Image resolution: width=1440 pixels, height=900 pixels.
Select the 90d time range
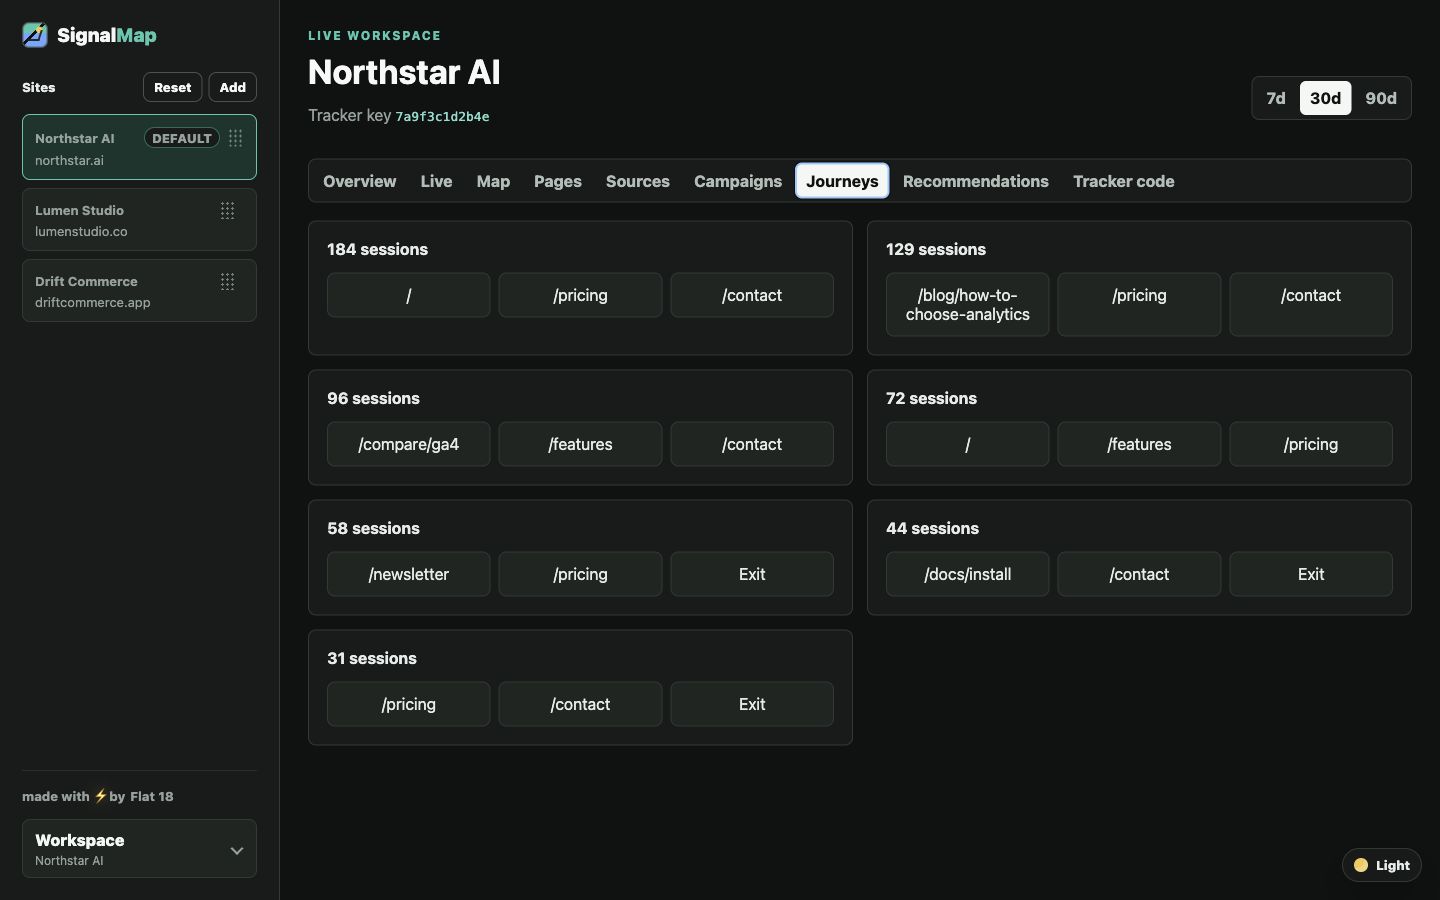pyautogui.click(x=1381, y=98)
